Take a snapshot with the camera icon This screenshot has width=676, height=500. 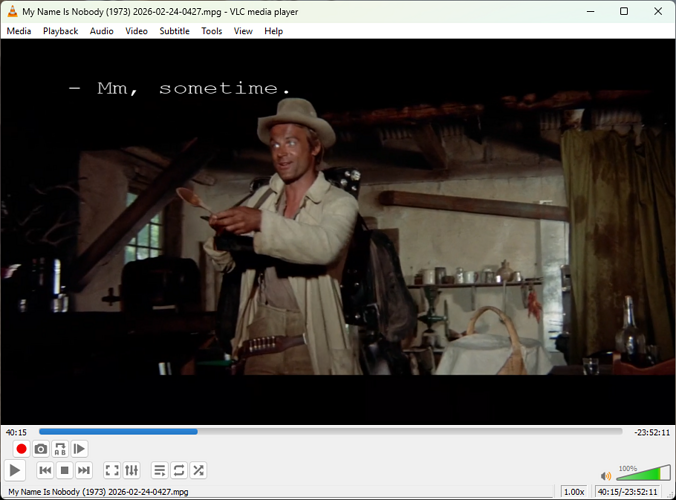[41, 449]
